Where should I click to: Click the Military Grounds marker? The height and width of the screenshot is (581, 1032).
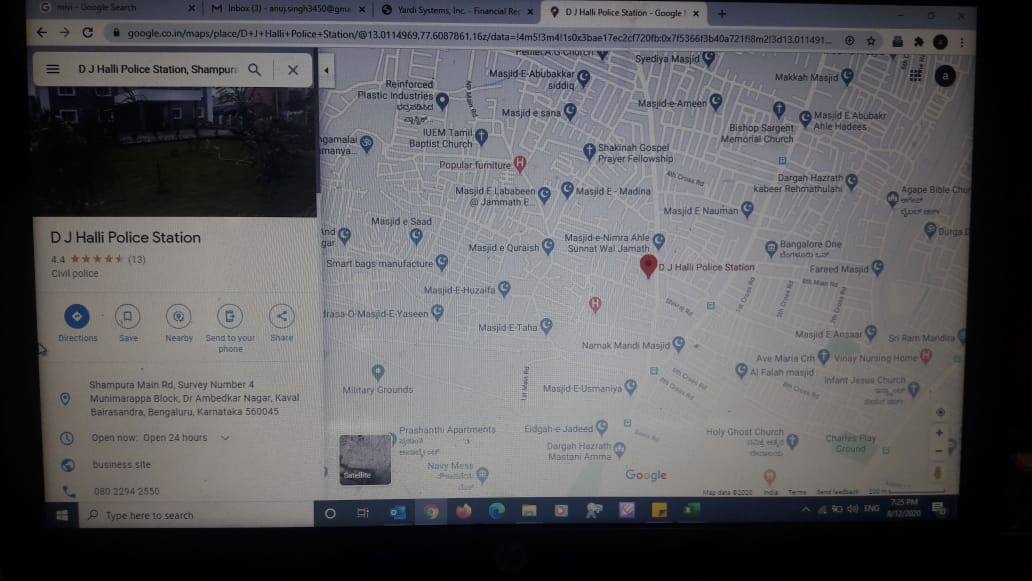point(378,373)
